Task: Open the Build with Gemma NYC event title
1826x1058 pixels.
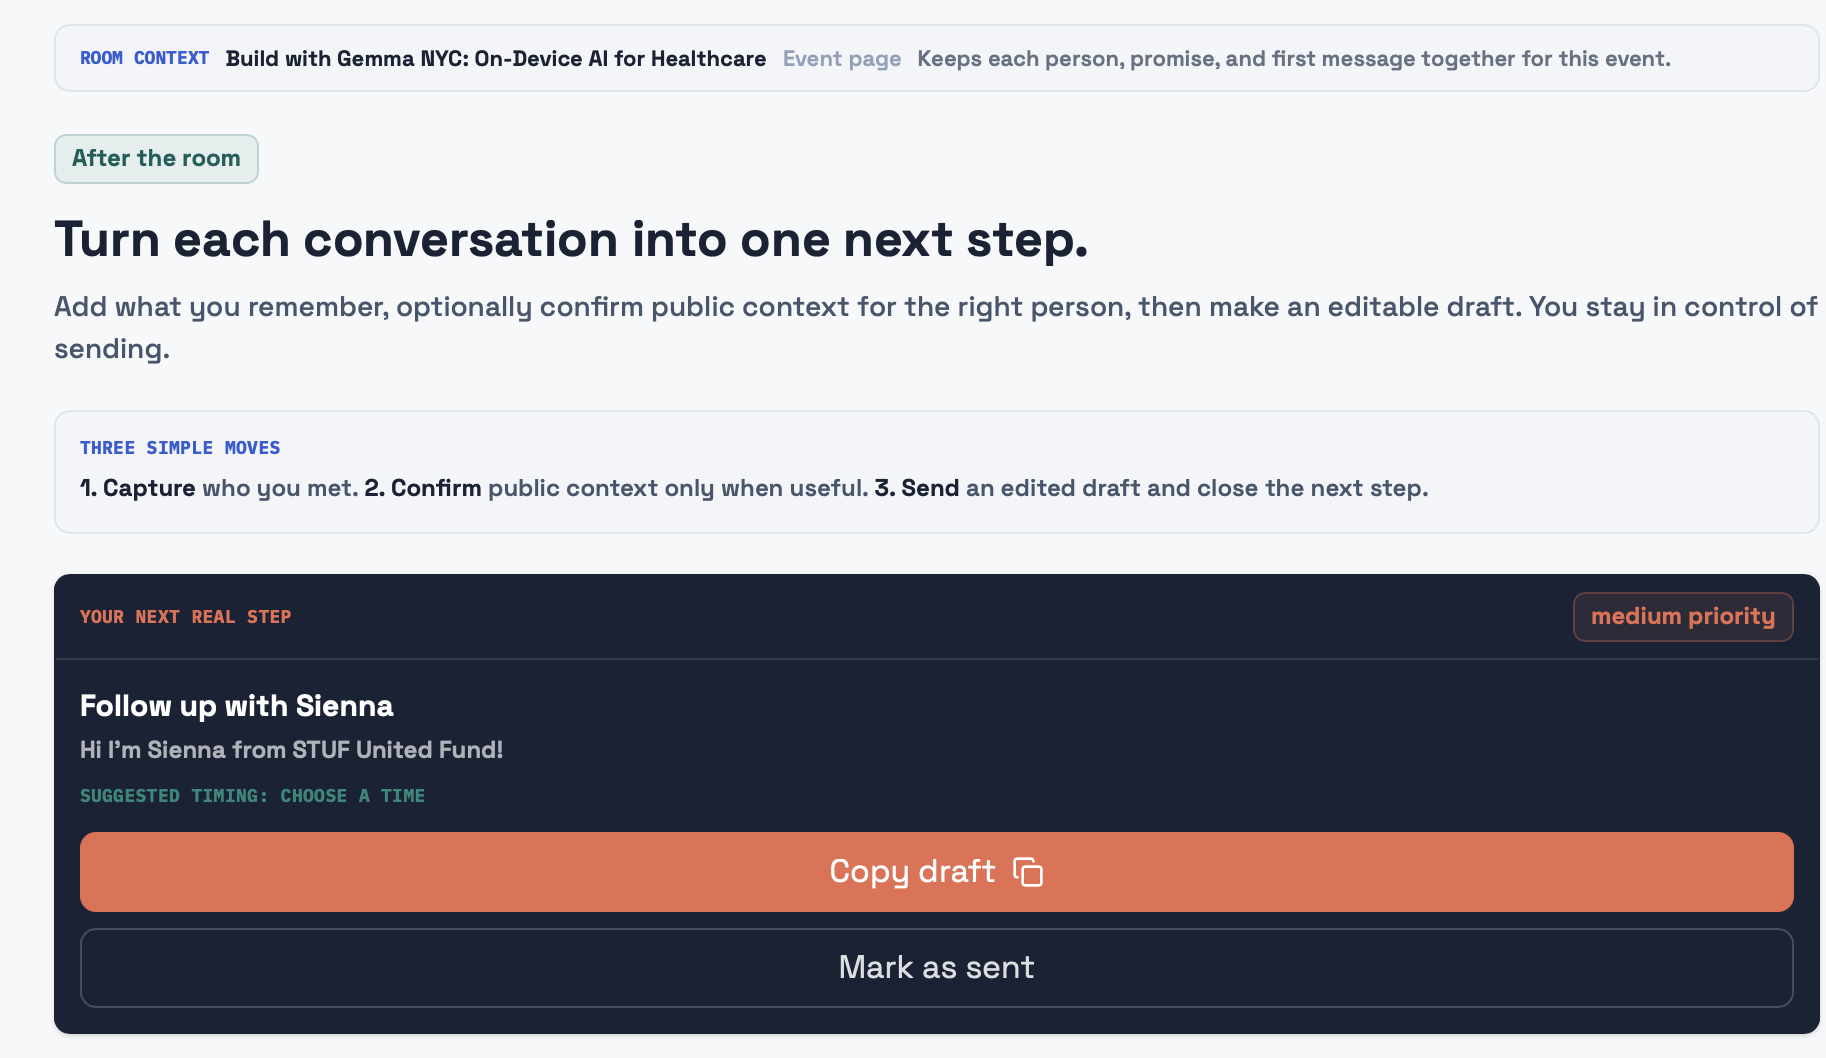Action: tap(495, 59)
